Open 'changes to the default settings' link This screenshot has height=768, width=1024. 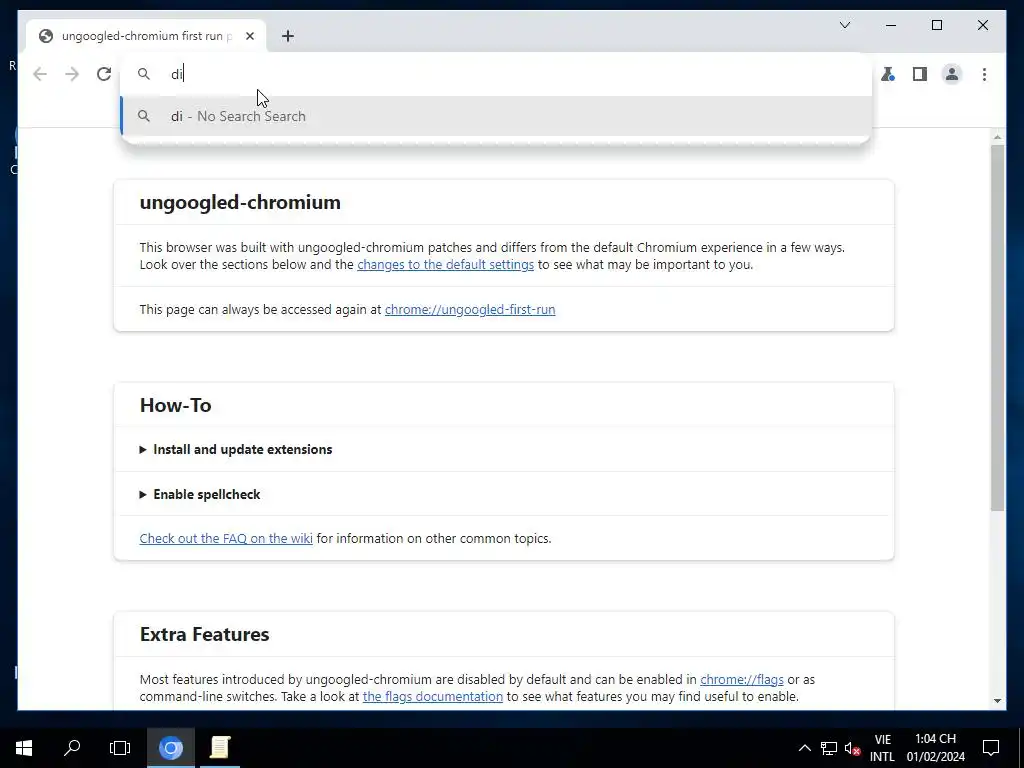point(445,264)
